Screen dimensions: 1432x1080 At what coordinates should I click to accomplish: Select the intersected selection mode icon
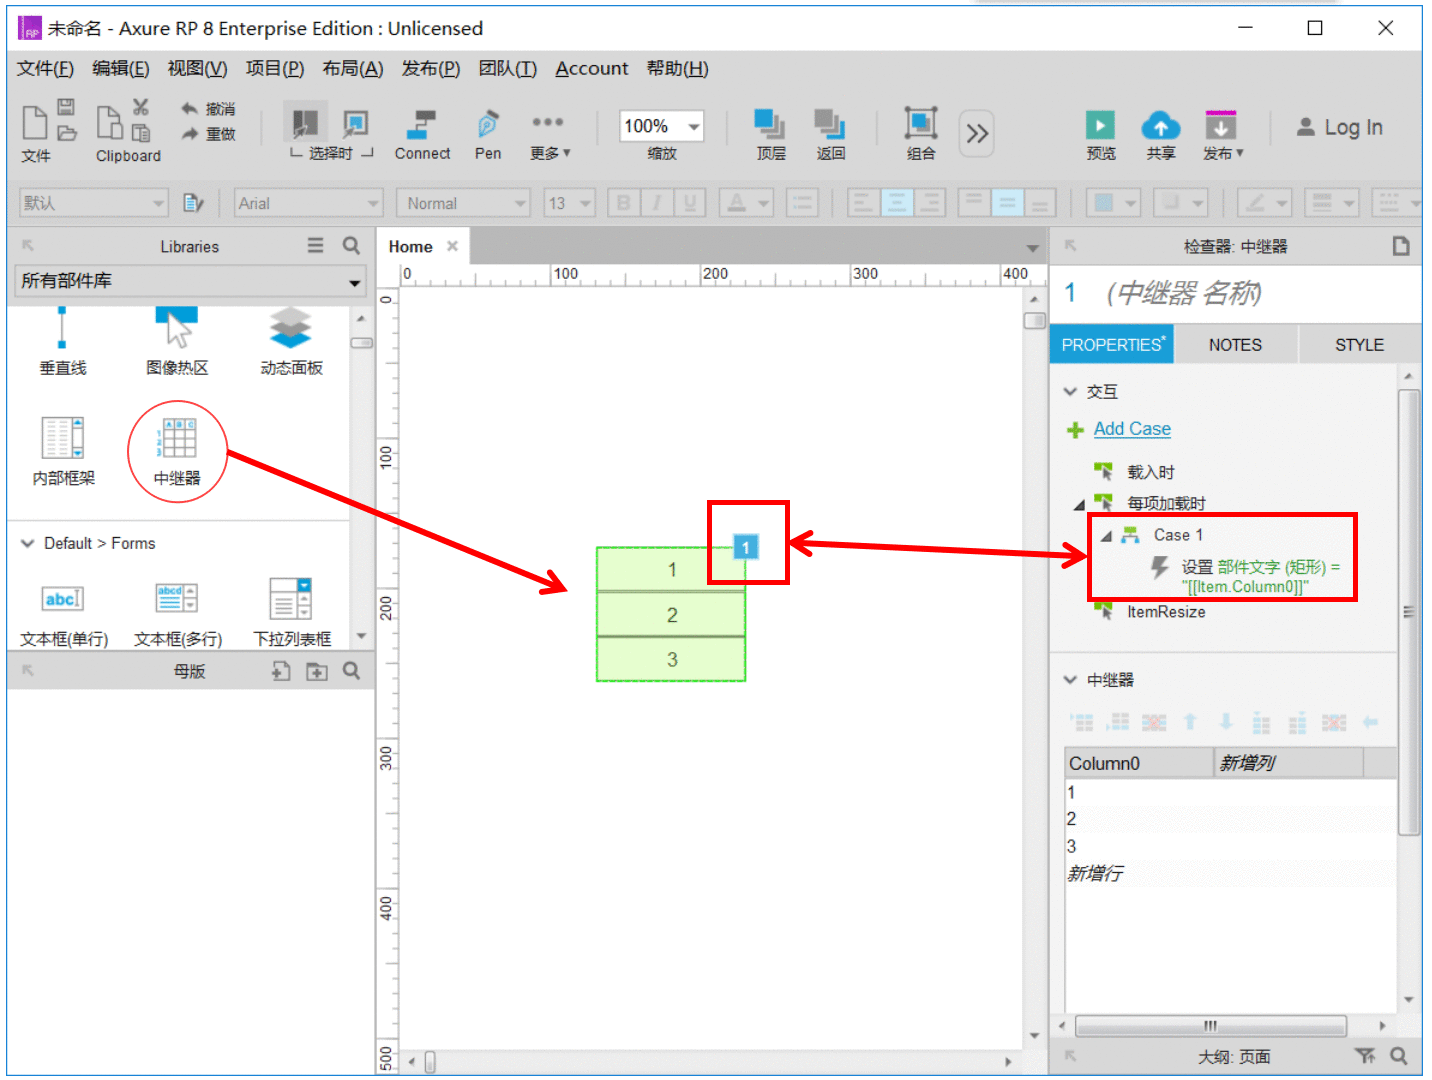pyautogui.click(x=305, y=124)
